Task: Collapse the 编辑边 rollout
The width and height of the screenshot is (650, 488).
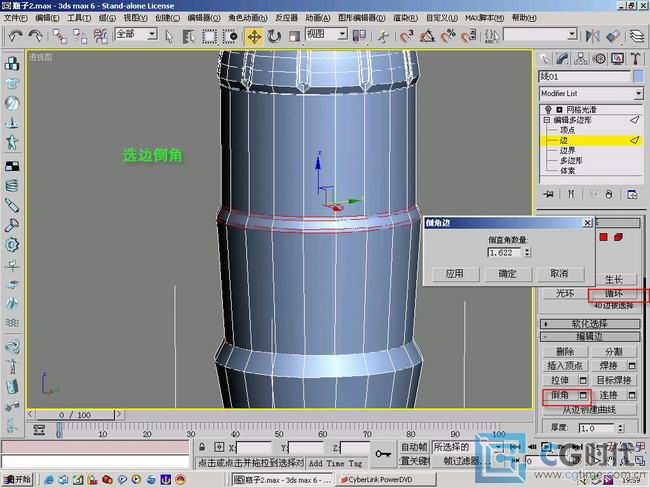Action: (590, 336)
